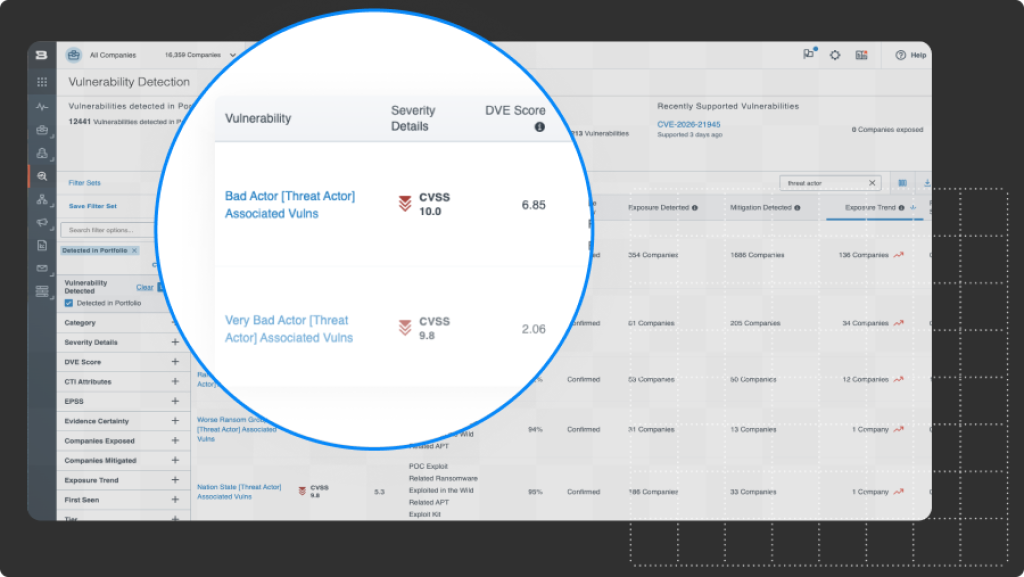Click the Help menu item
The image size is (1024, 577).
pyautogui.click(x=911, y=55)
